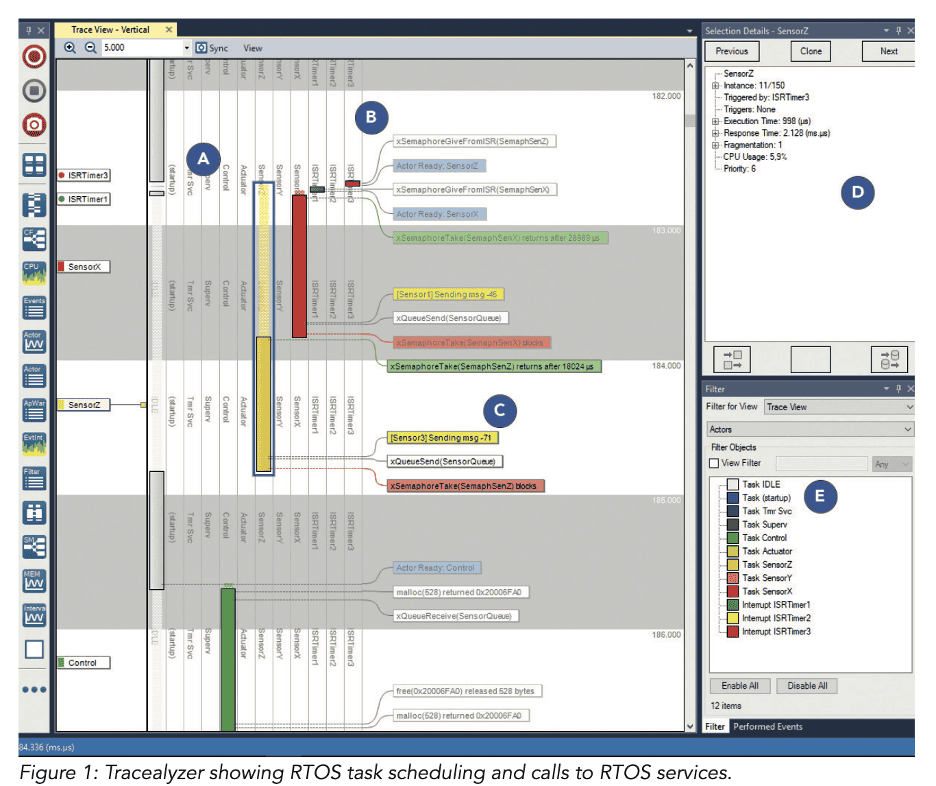Click the Previous button
This screenshot has height=786, width=936.
click(732, 51)
